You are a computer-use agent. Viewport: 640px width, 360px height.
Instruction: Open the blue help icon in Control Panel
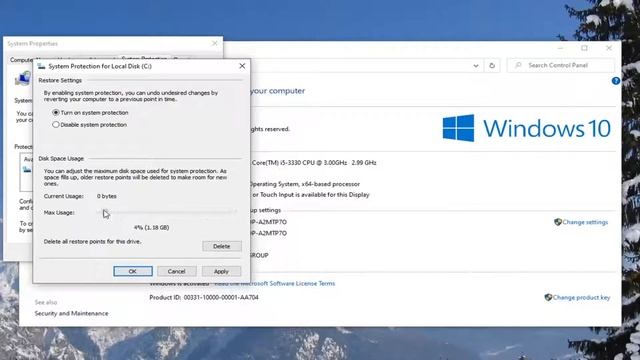click(616, 81)
